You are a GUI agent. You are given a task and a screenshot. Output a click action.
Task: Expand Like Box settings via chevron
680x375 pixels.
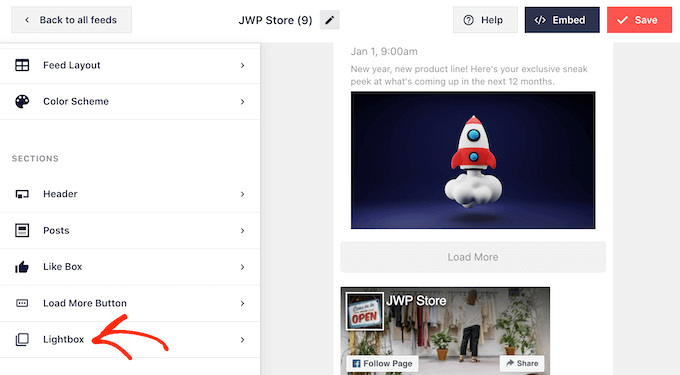[242, 267]
